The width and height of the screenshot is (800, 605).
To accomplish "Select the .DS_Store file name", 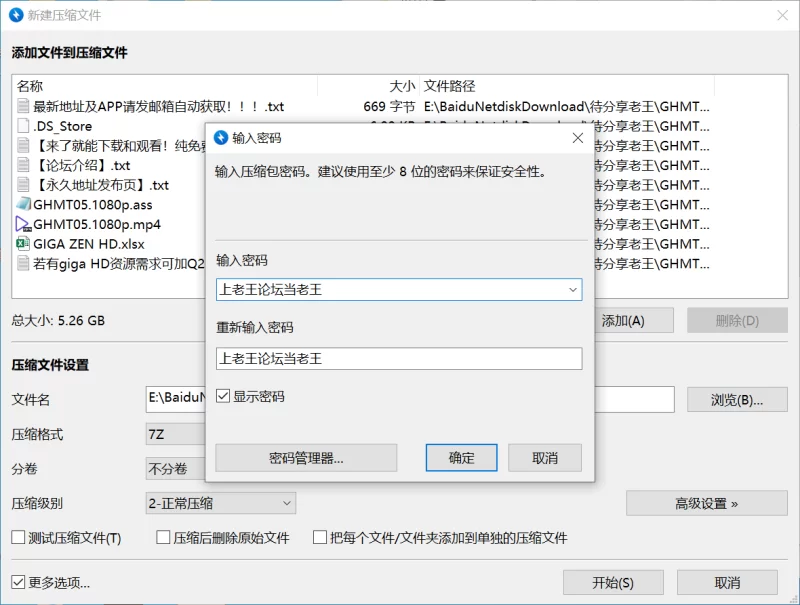I will [x=63, y=126].
